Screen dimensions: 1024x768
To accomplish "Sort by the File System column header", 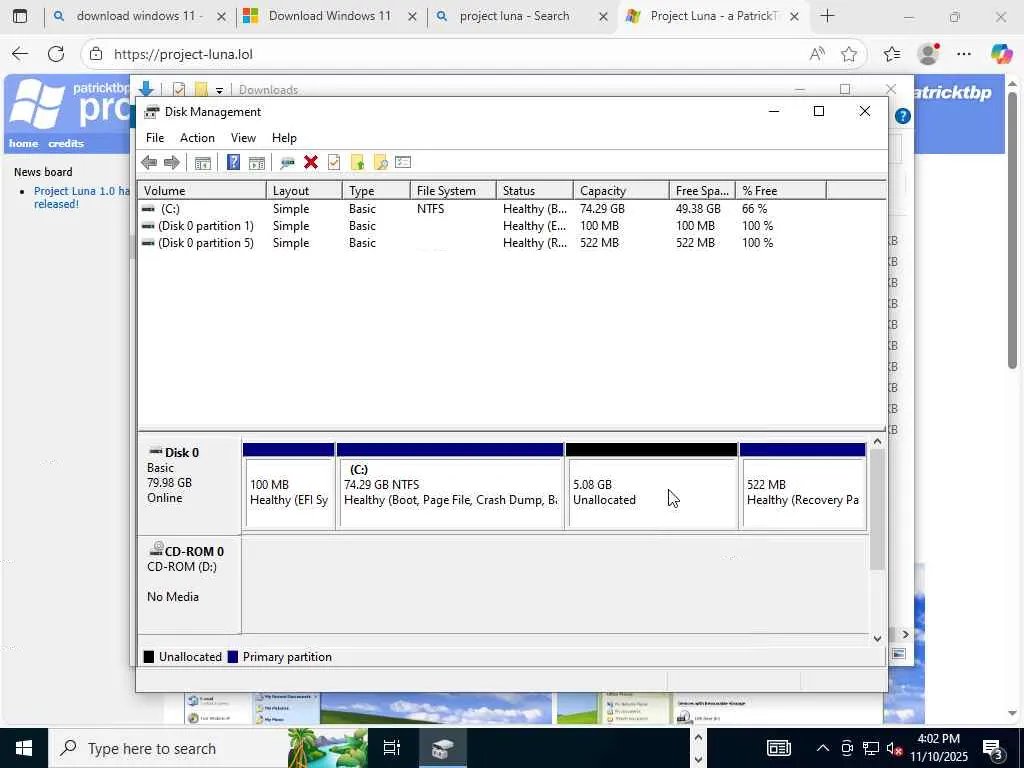I will [453, 191].
